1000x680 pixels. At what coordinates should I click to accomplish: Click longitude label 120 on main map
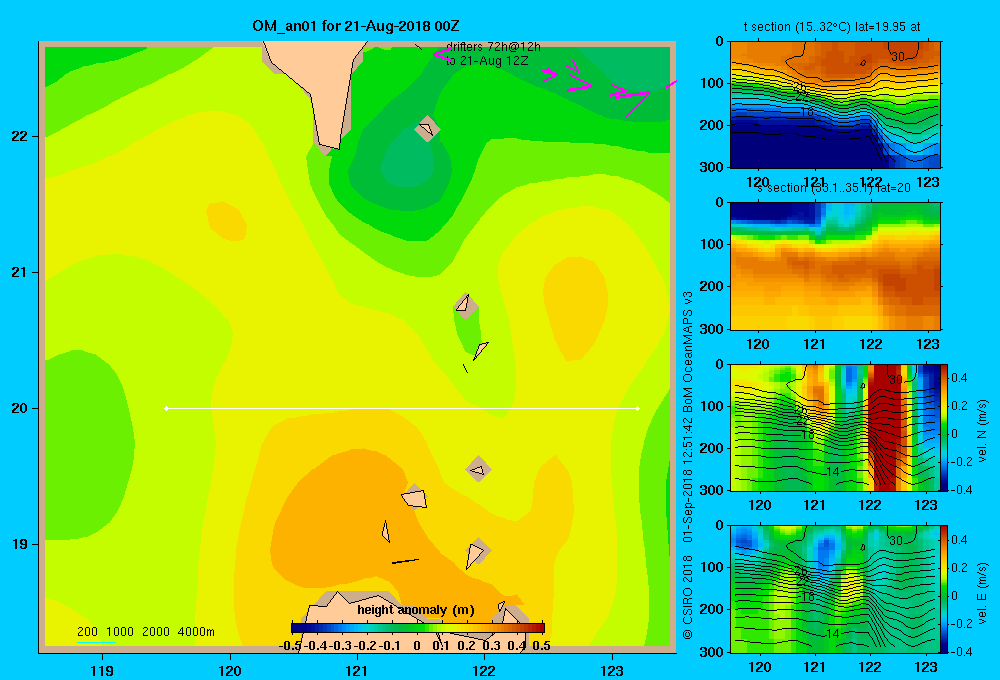point(230,670)
